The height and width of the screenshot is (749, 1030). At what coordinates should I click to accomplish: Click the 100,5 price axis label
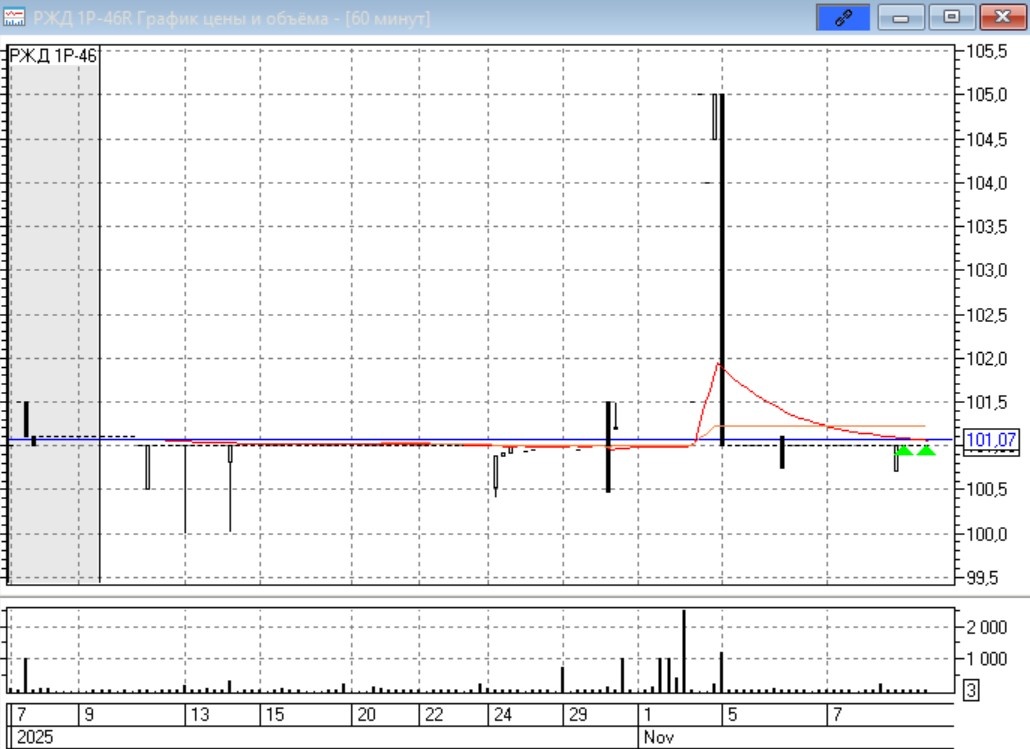(x=986, y=489)
